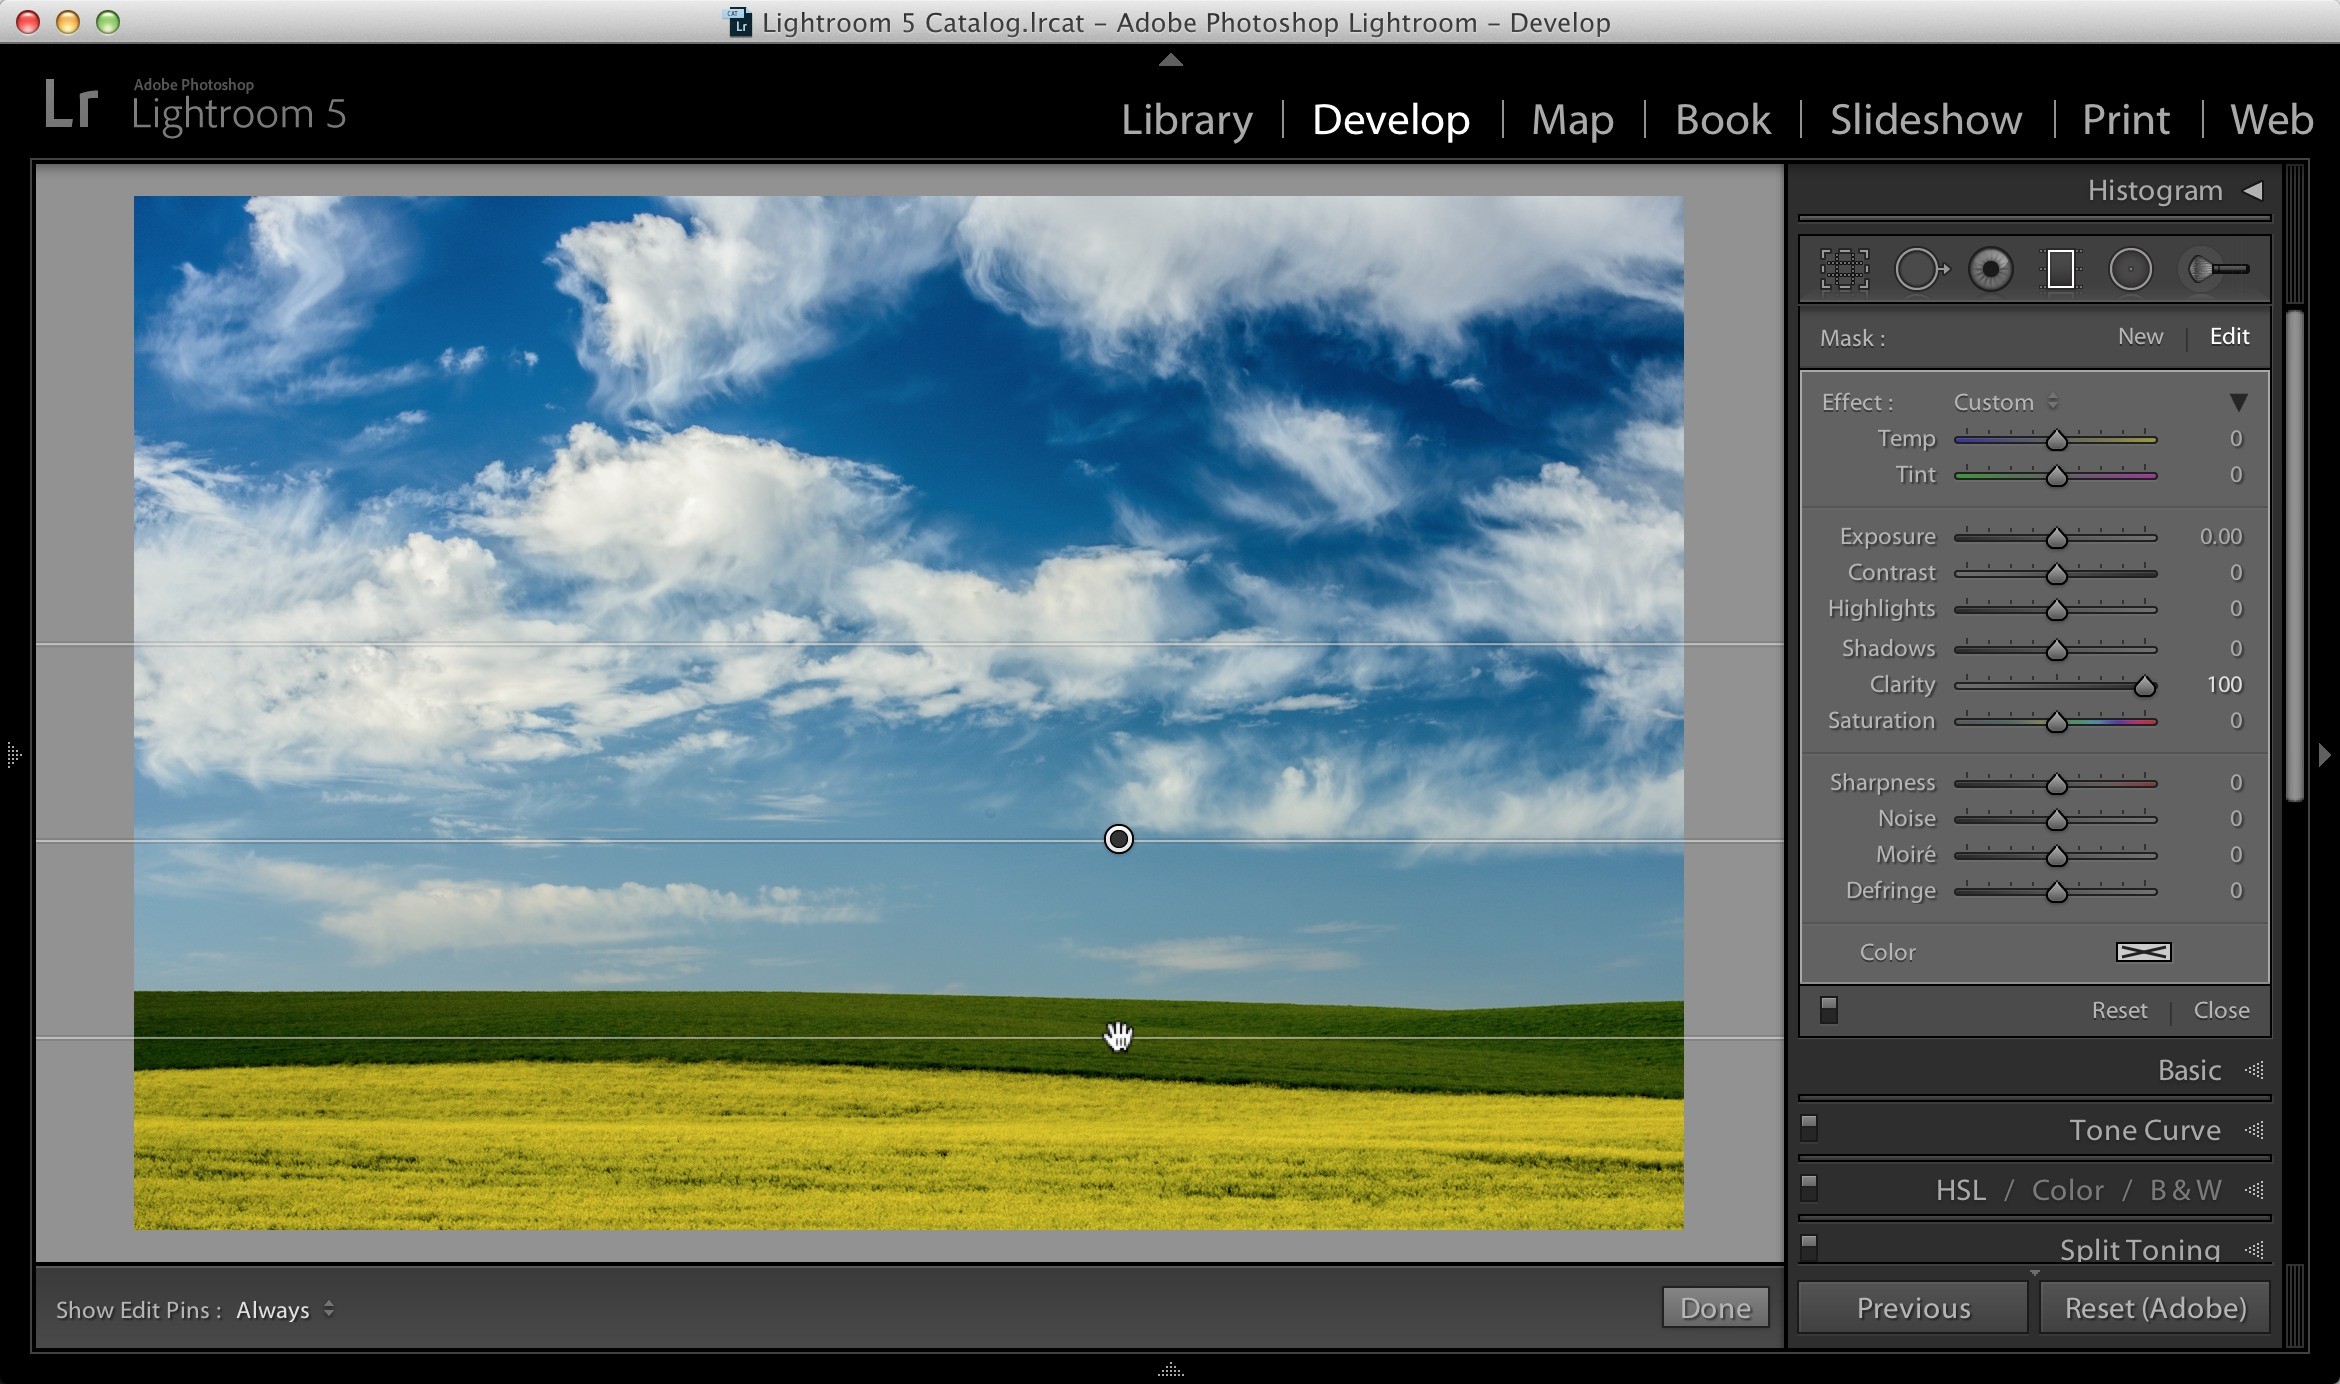This screenshot has width=2340, height=1384.
Task: Select the B&W tab heading
Action: pos(2185,1190)
